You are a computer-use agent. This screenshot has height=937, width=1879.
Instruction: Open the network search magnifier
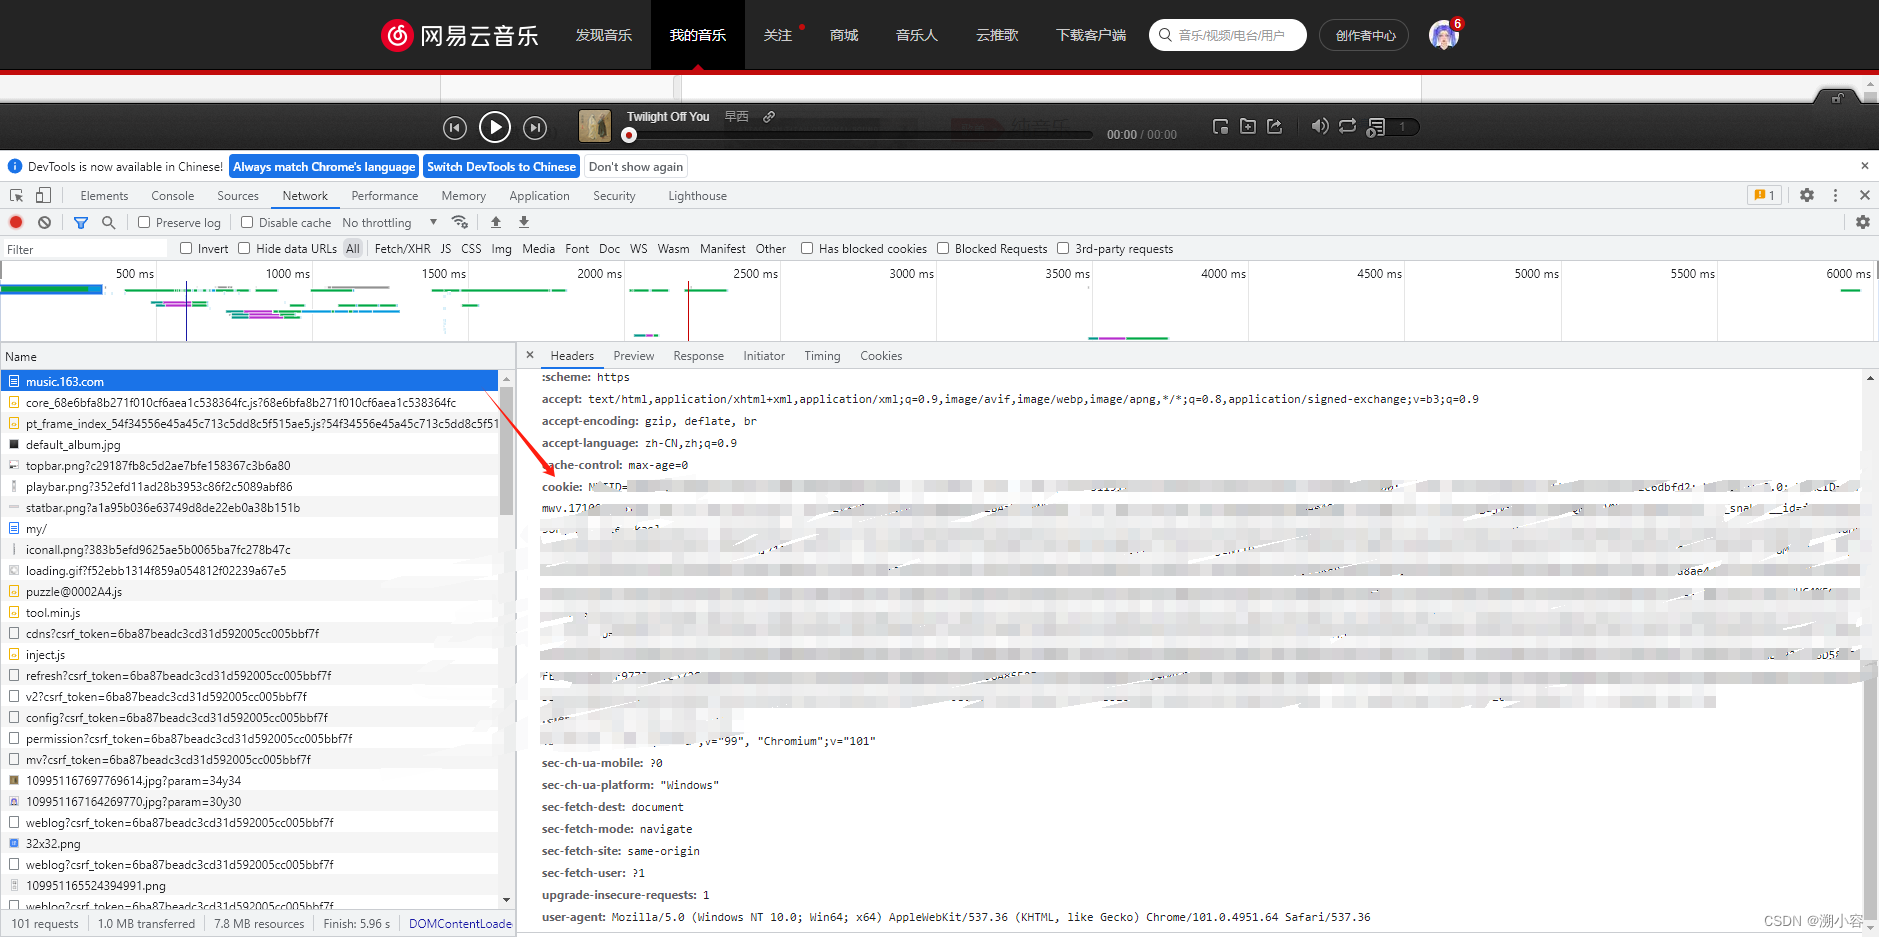click(109, 222)
